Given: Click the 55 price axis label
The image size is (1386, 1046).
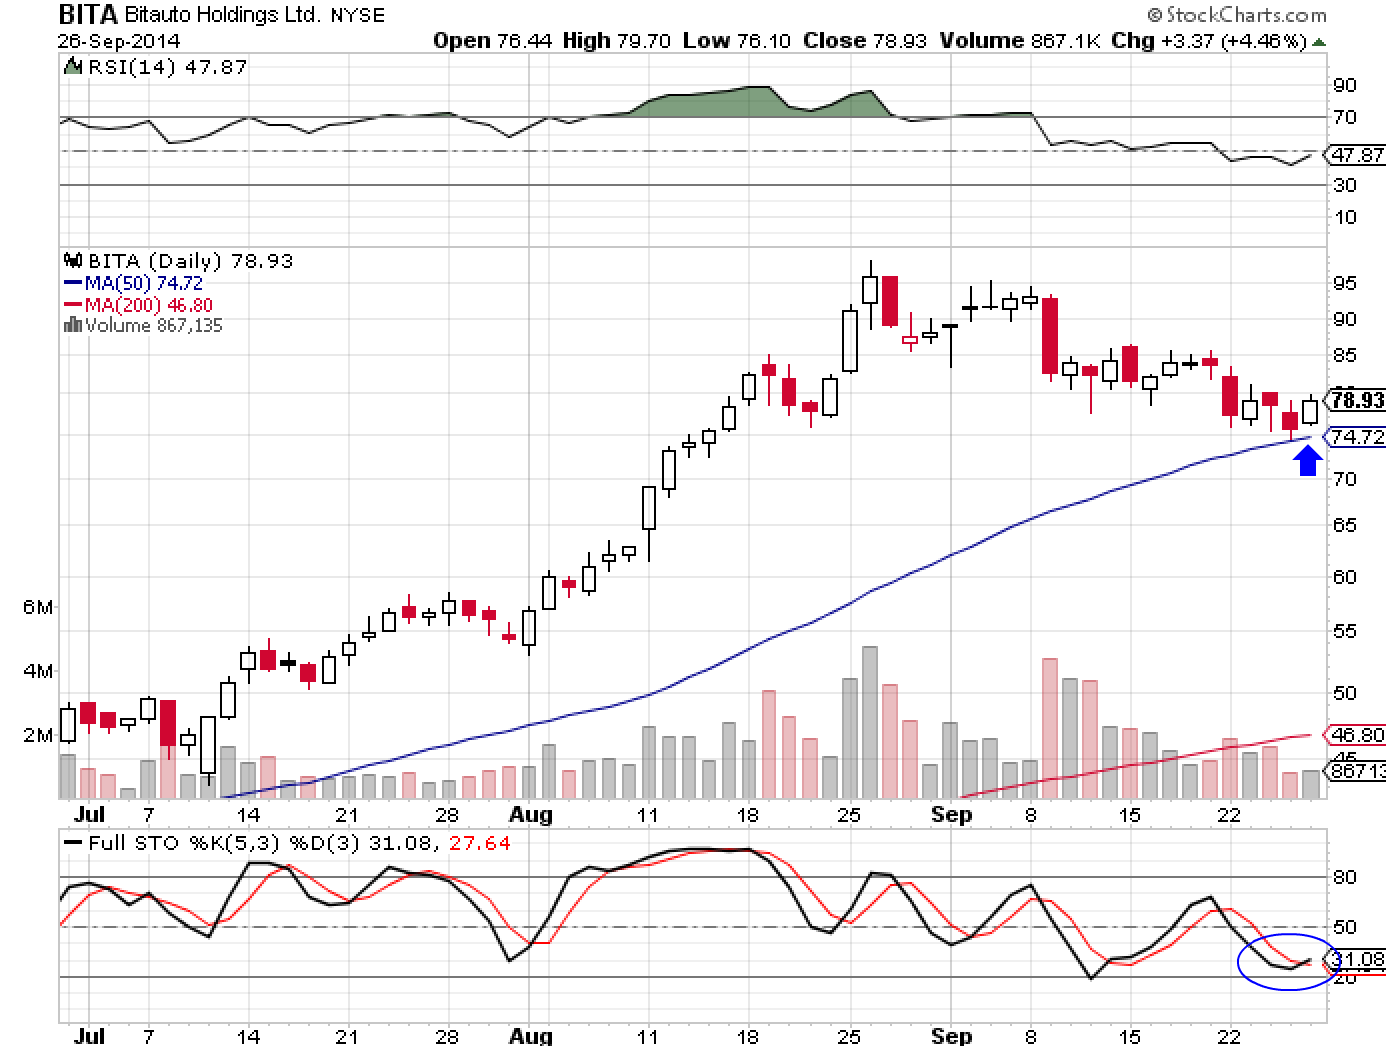Looking at the screenshot, I should tap(1345, 631).
